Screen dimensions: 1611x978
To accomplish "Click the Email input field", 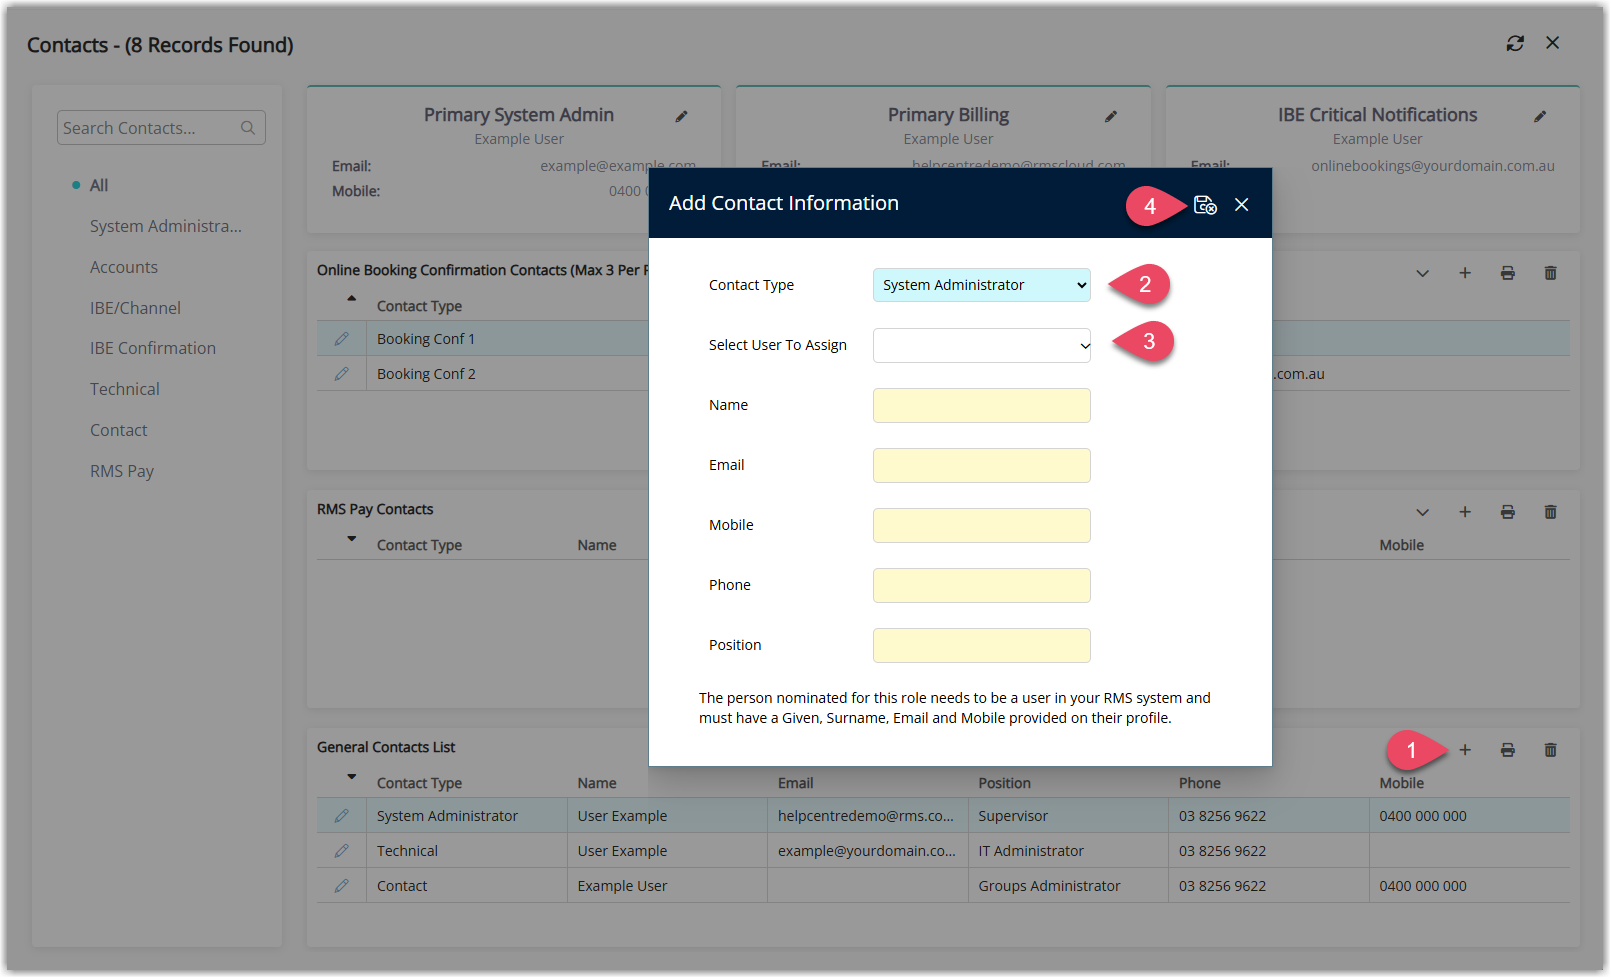I will click(982, 465).
